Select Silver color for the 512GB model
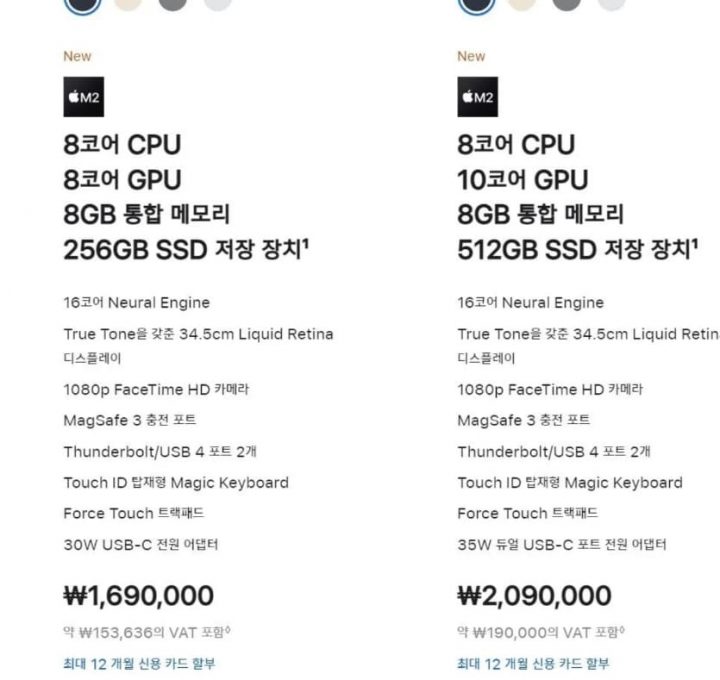 [x=612, y=4]
